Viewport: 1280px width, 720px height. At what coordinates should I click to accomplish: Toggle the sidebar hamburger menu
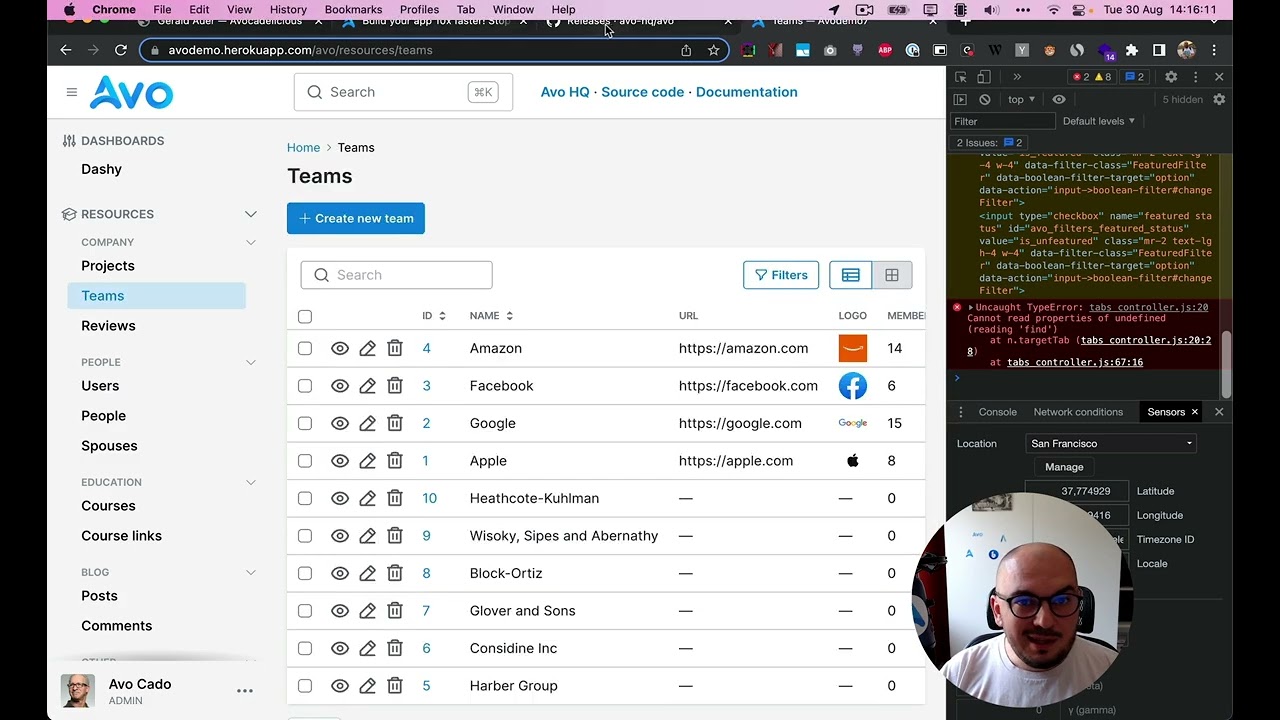tap(71, 92)
